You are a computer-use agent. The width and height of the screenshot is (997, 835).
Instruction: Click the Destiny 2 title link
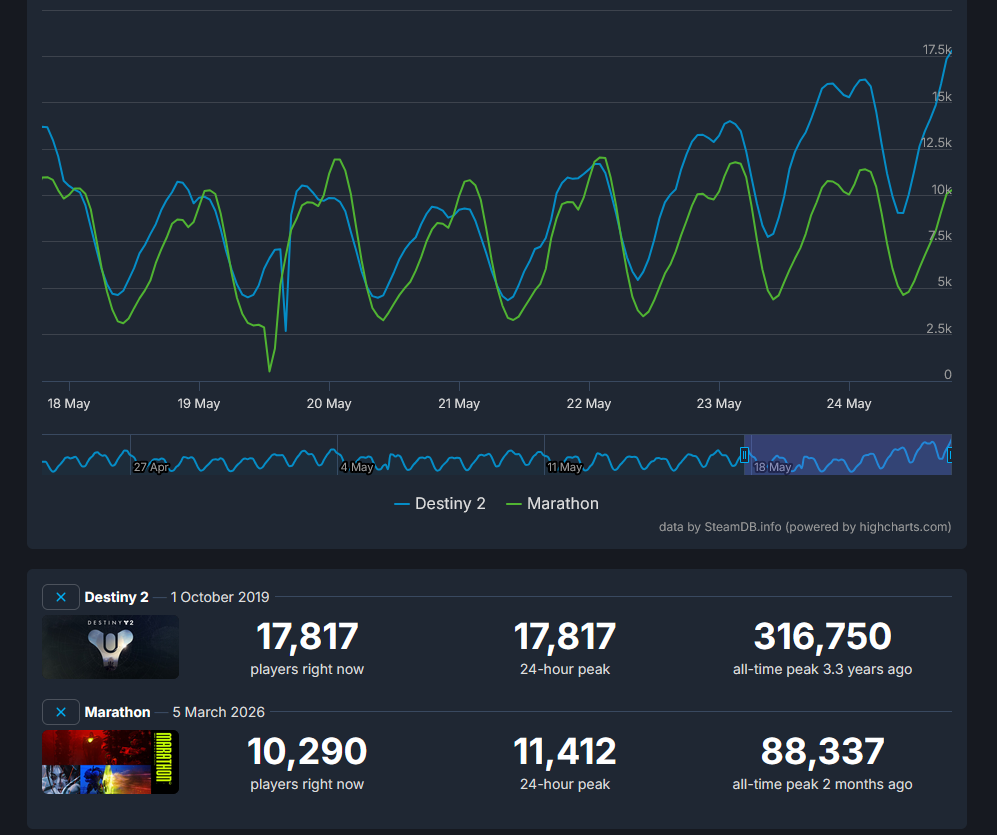click(116, 597)
